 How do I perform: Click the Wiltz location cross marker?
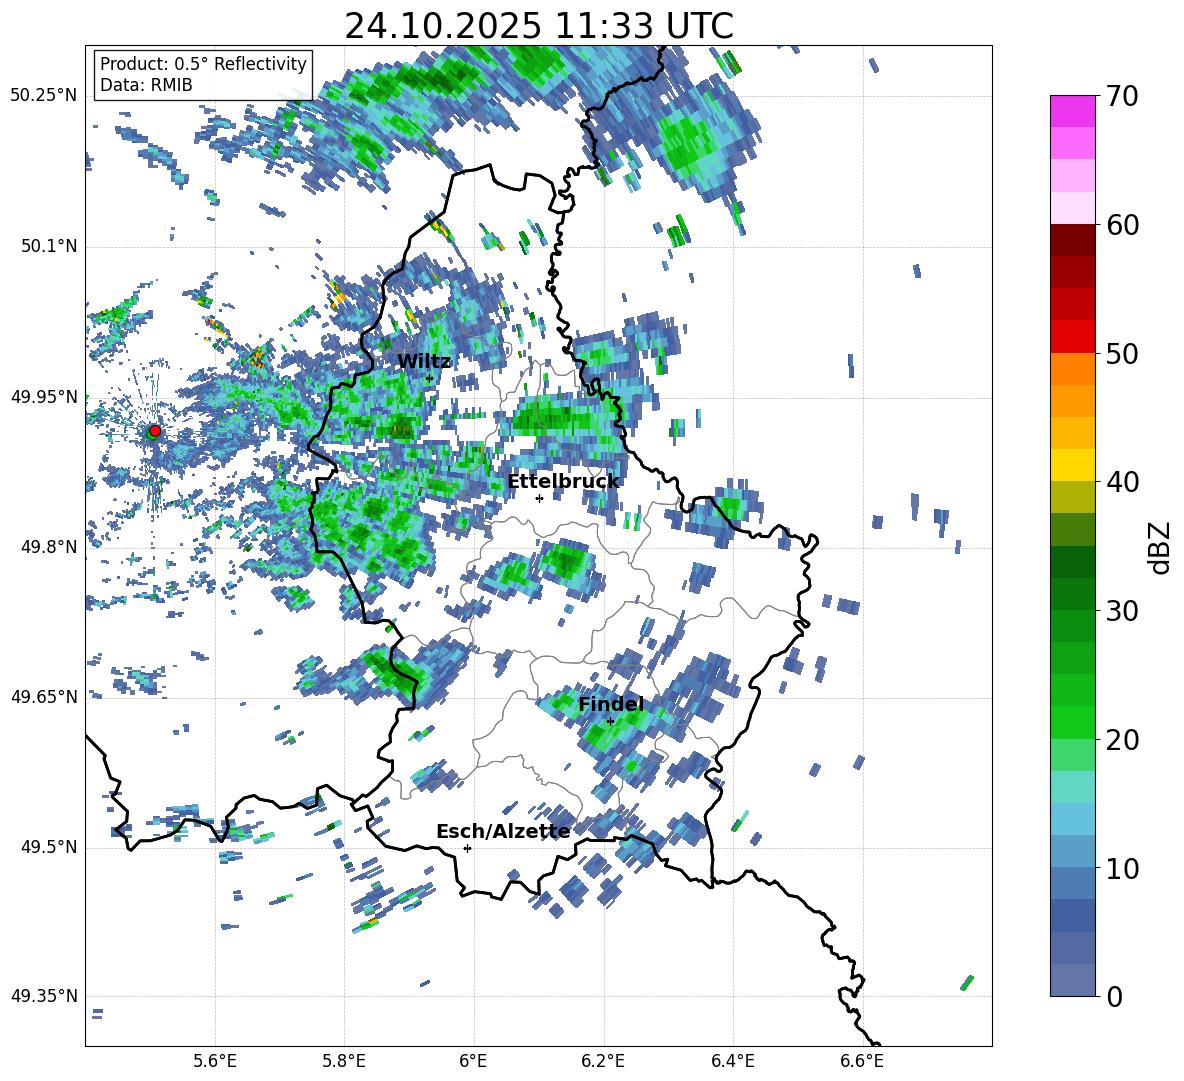coord(430,378)
